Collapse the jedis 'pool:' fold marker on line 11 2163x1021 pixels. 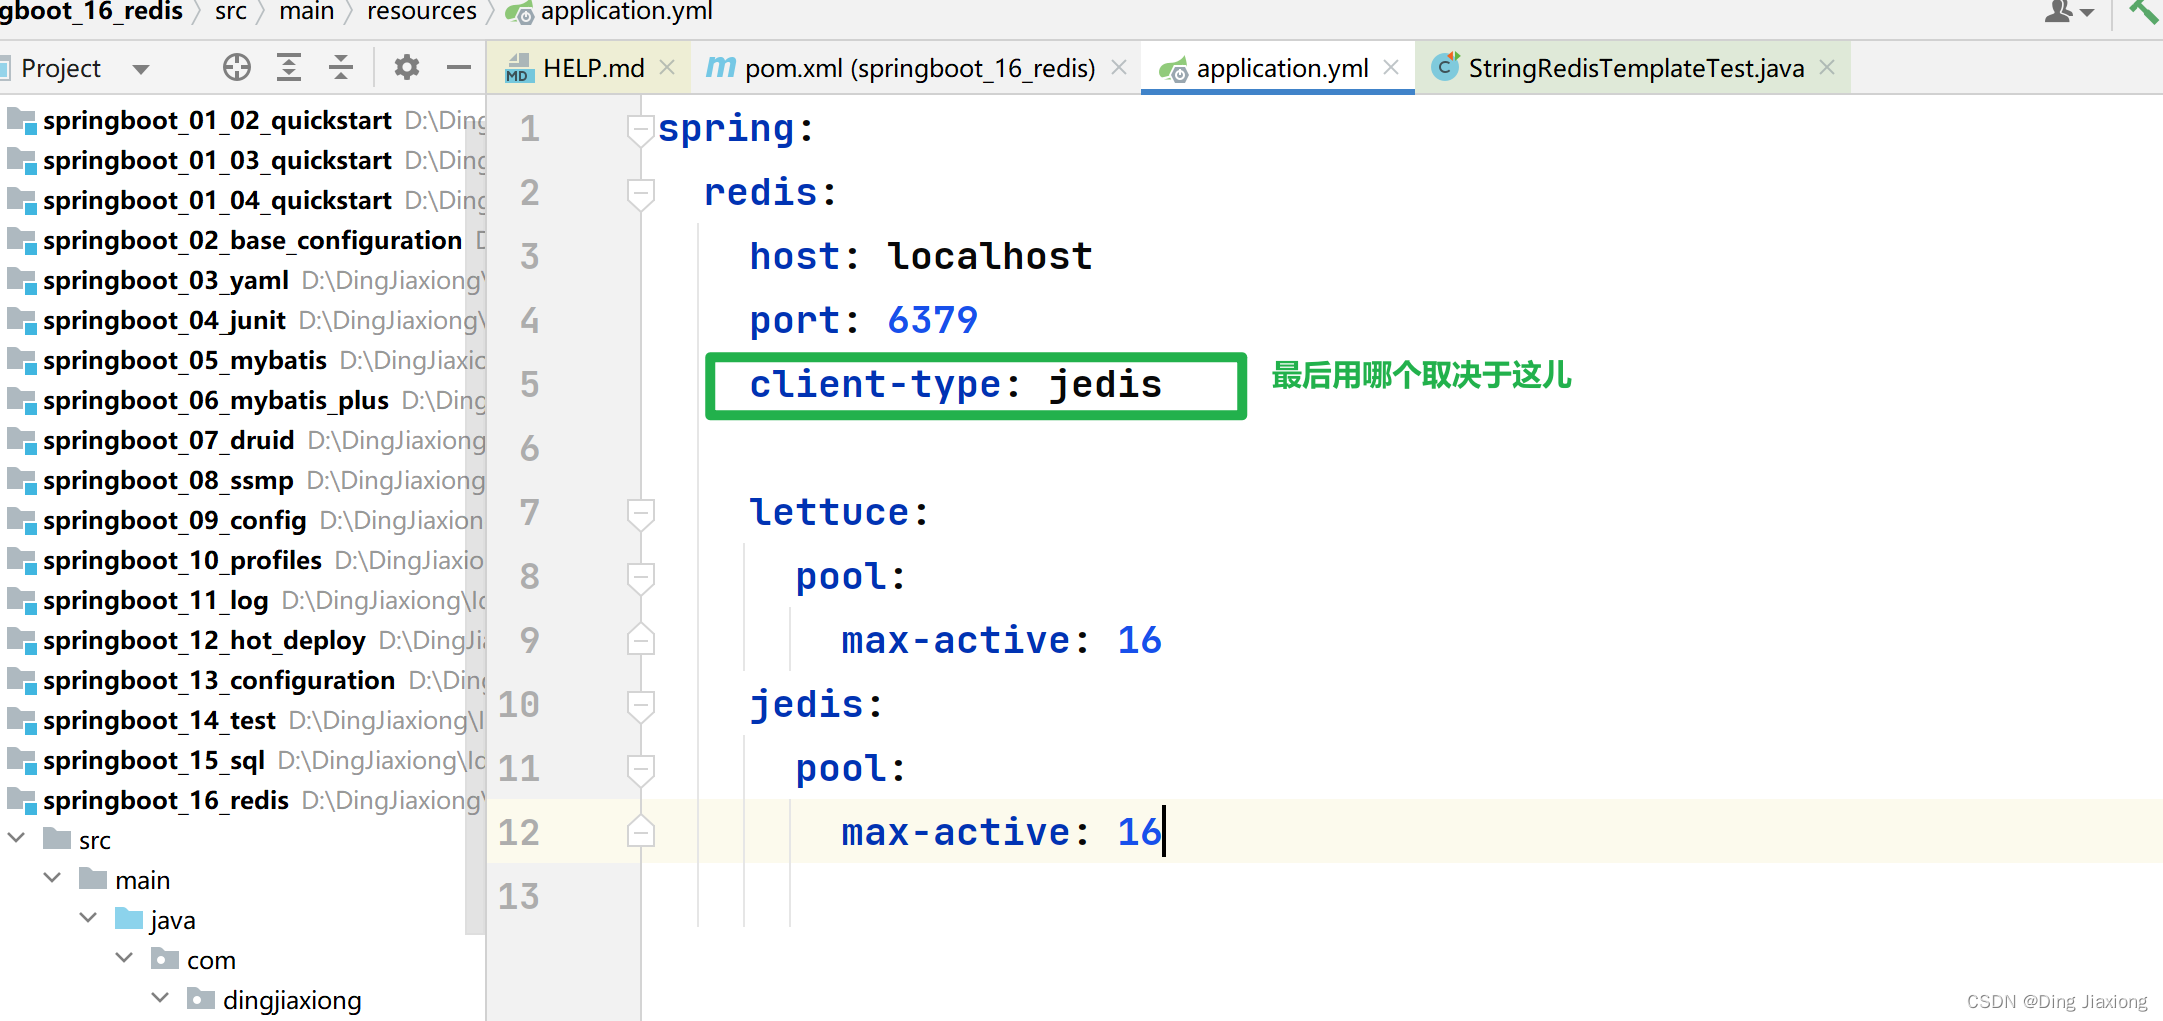pyautogui.click(x=640, y=770)
